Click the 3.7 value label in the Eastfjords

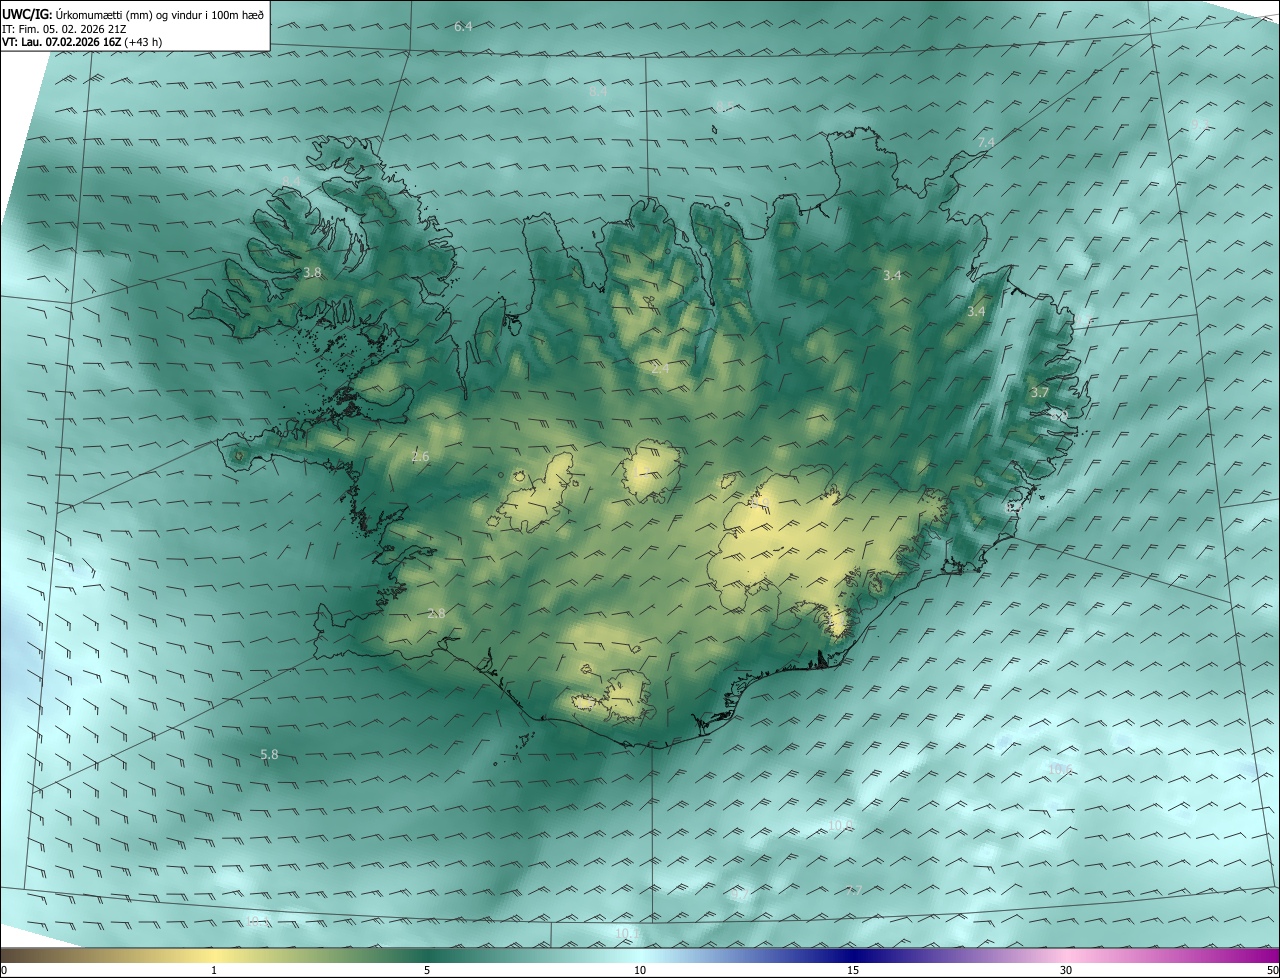(1039, 393)
